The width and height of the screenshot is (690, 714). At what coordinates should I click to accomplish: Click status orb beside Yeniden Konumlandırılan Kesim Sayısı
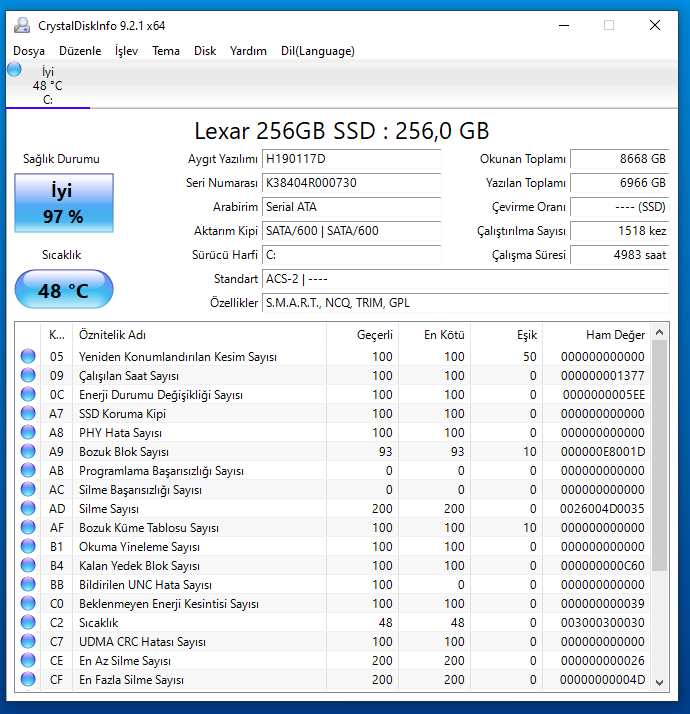[28, 357]
